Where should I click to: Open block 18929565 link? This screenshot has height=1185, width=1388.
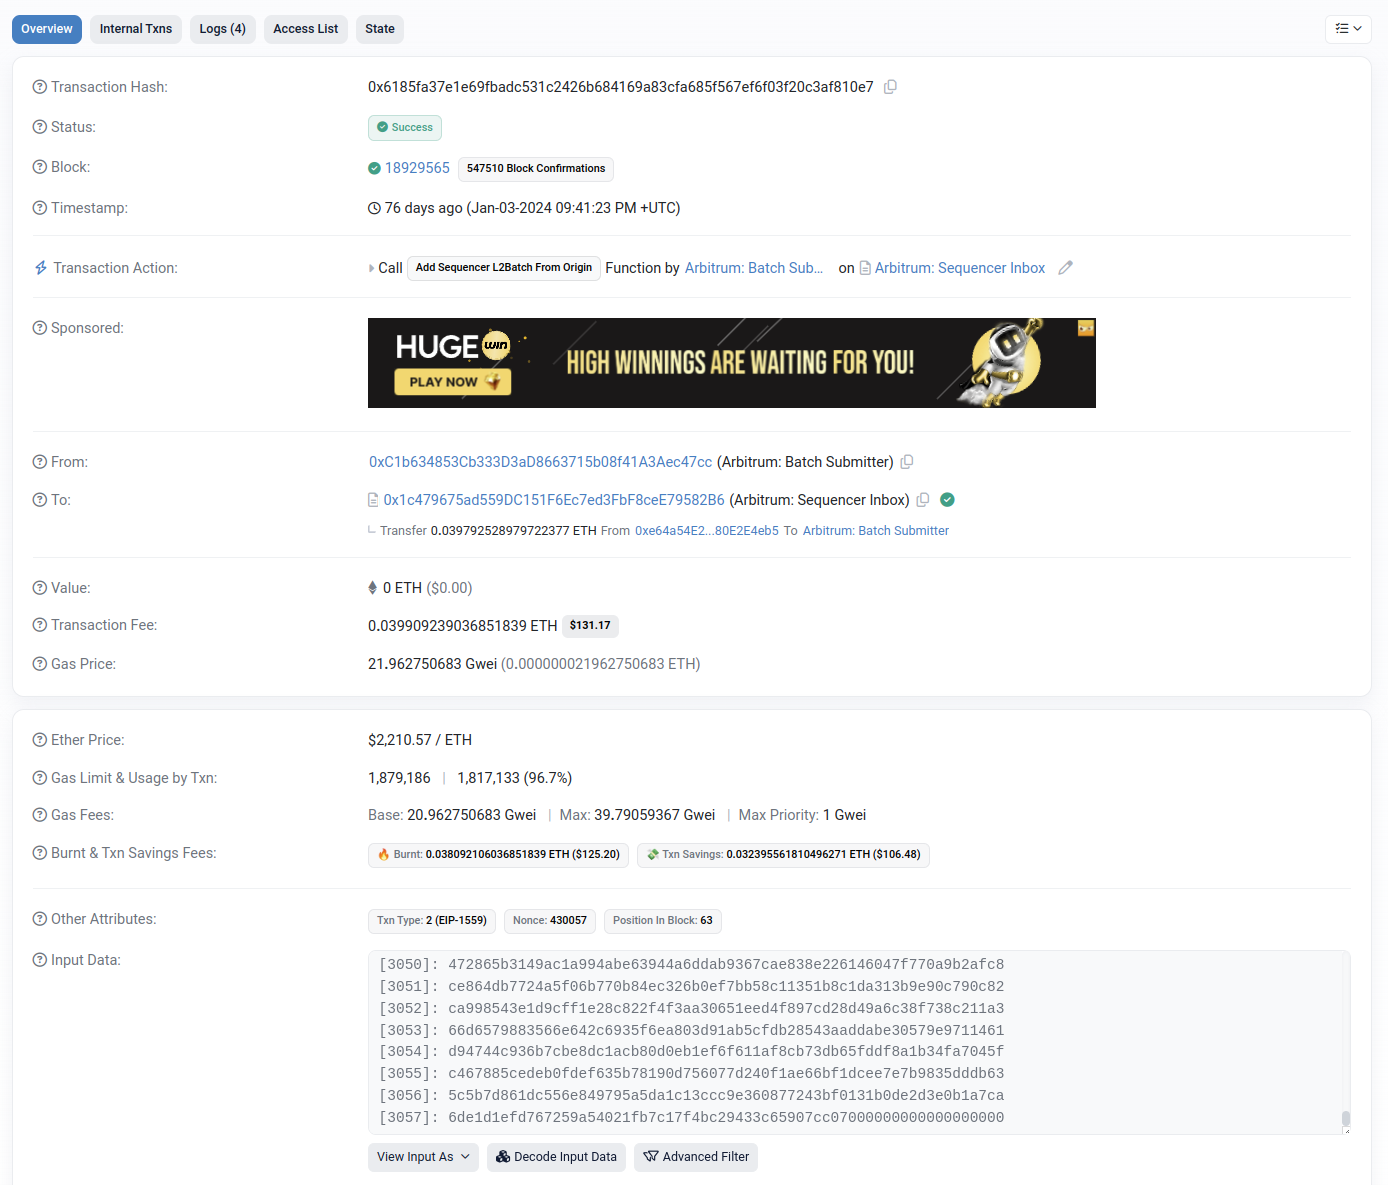[x=417, y=168]
